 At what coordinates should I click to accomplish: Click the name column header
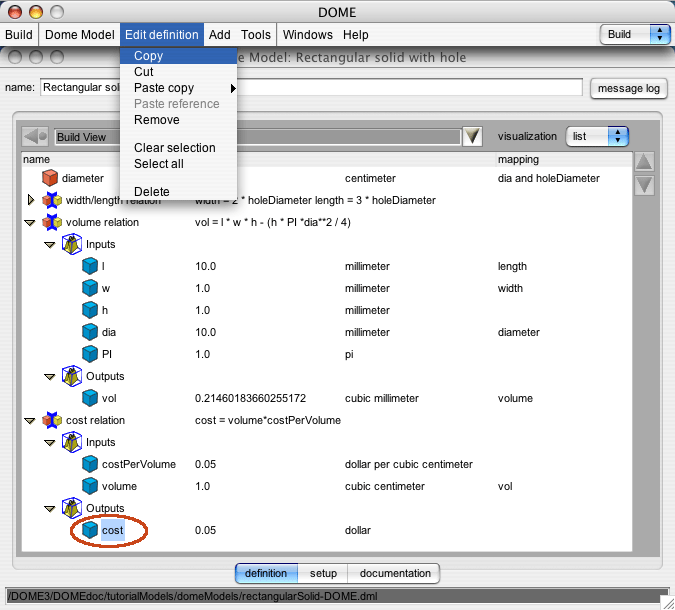point(36,159)
